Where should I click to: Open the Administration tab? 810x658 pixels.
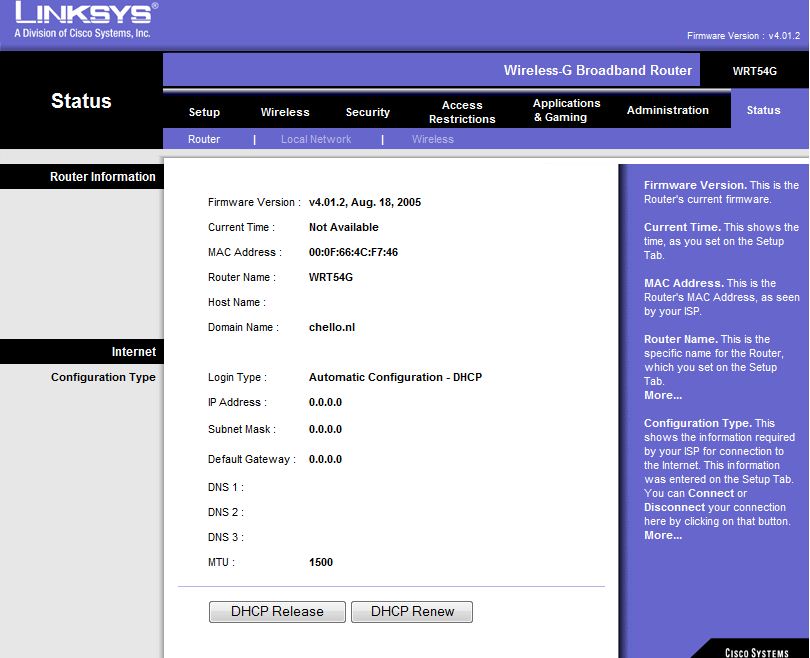667,110
